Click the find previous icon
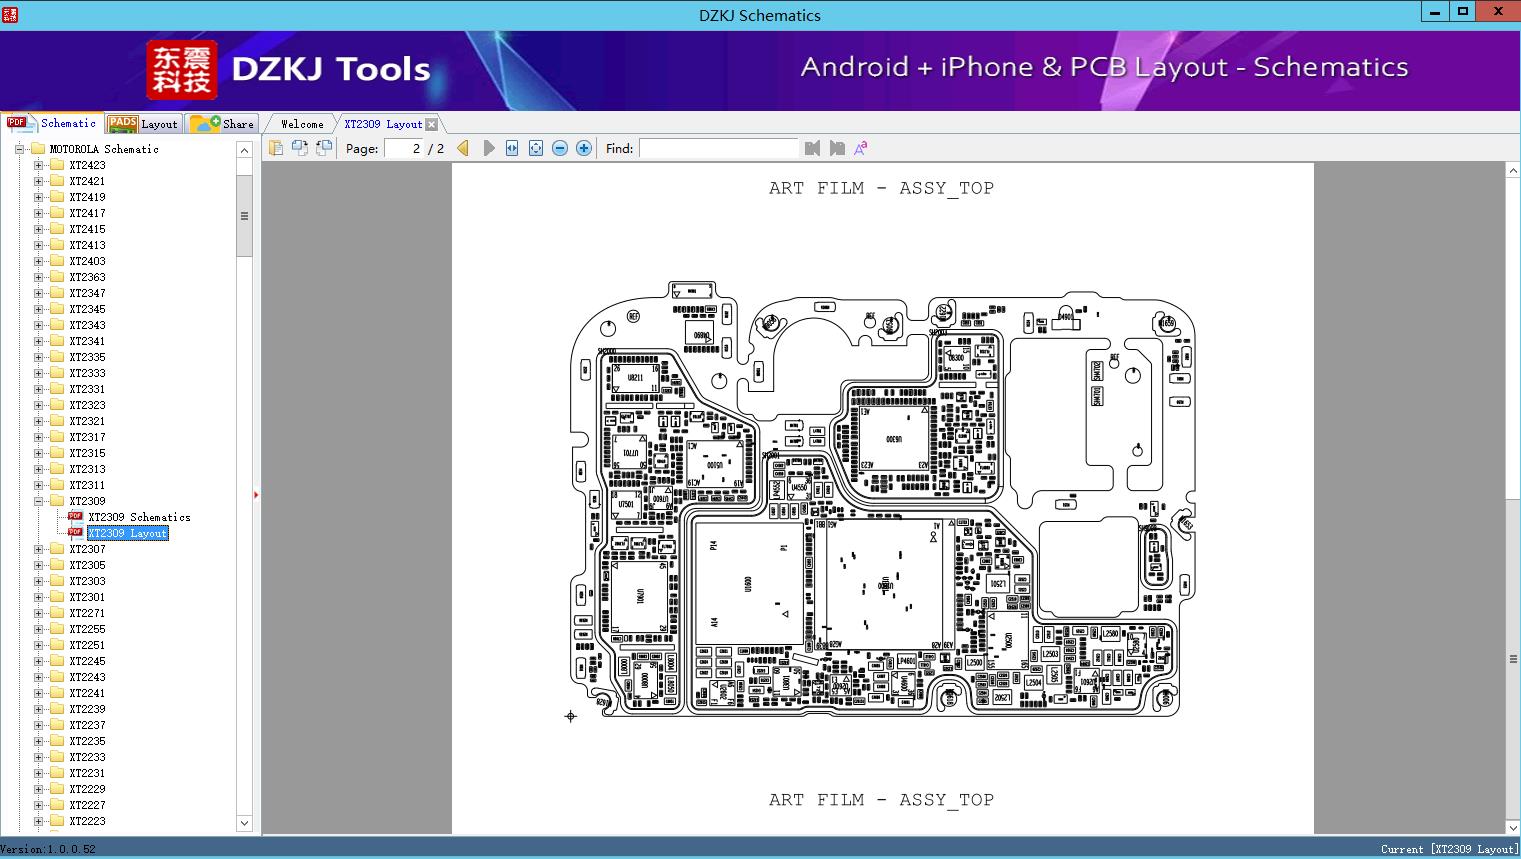1521x859 pixels. click(x=812, y=148)
